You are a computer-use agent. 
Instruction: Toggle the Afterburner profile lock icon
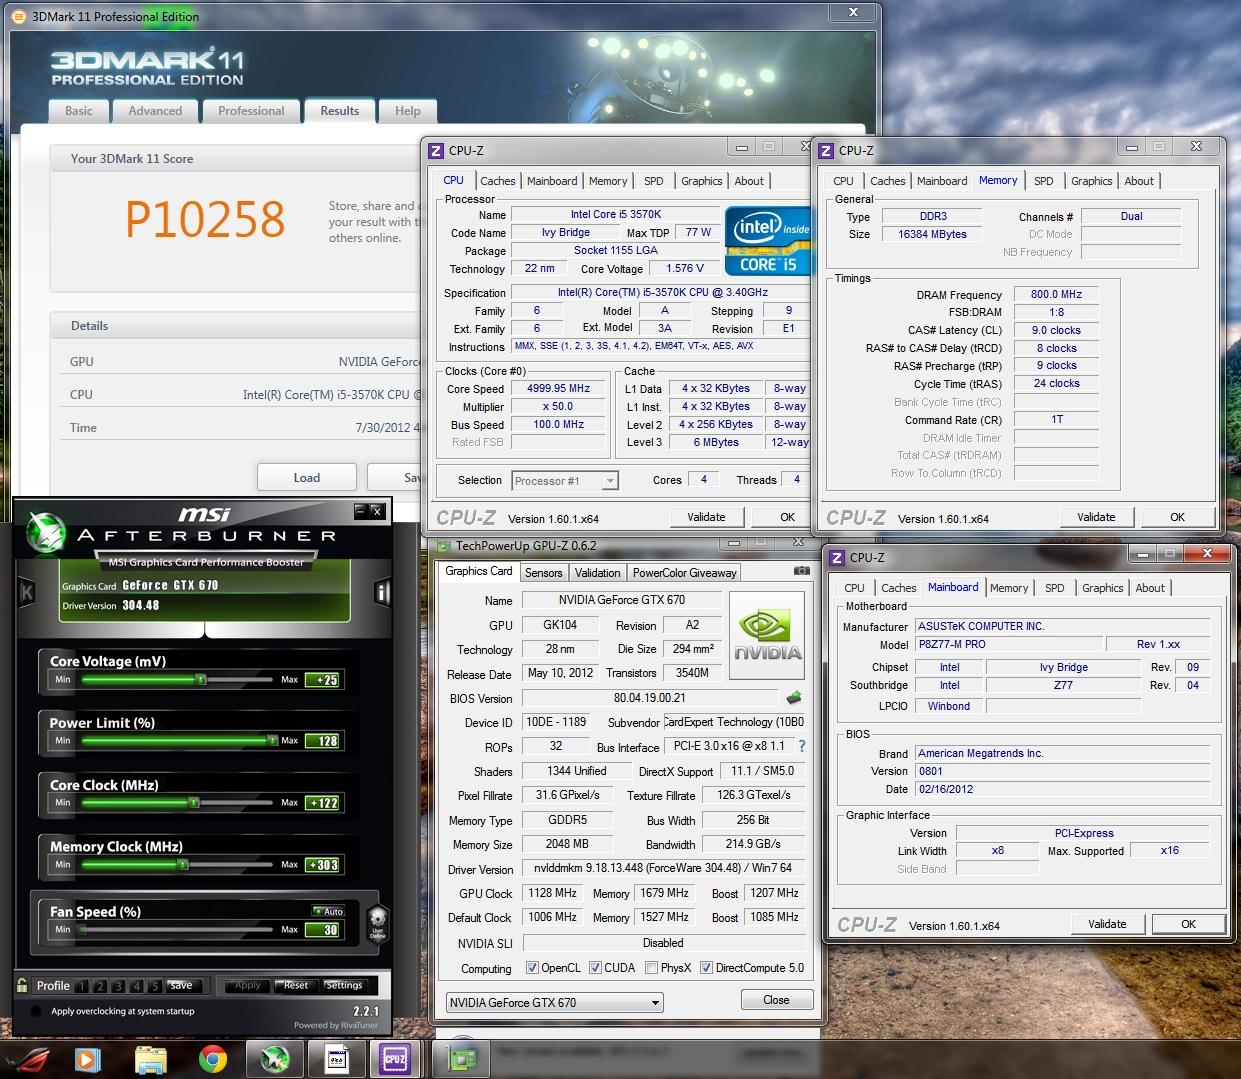(22, 985)
